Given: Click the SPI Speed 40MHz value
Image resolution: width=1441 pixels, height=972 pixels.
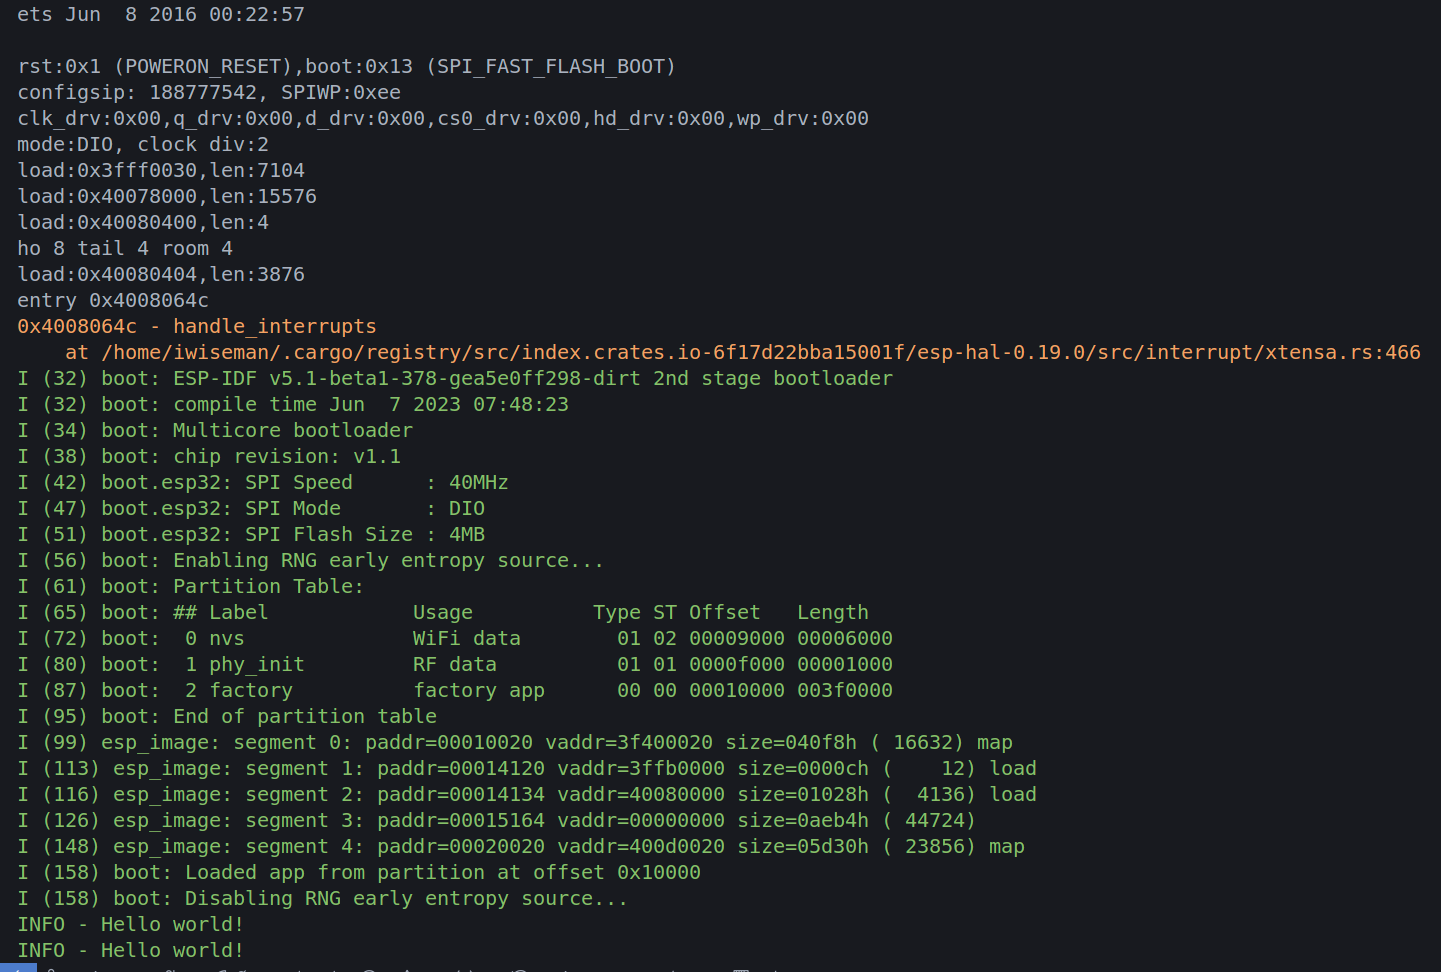Looking at the screenshot, I should click(x=479, y=482).
